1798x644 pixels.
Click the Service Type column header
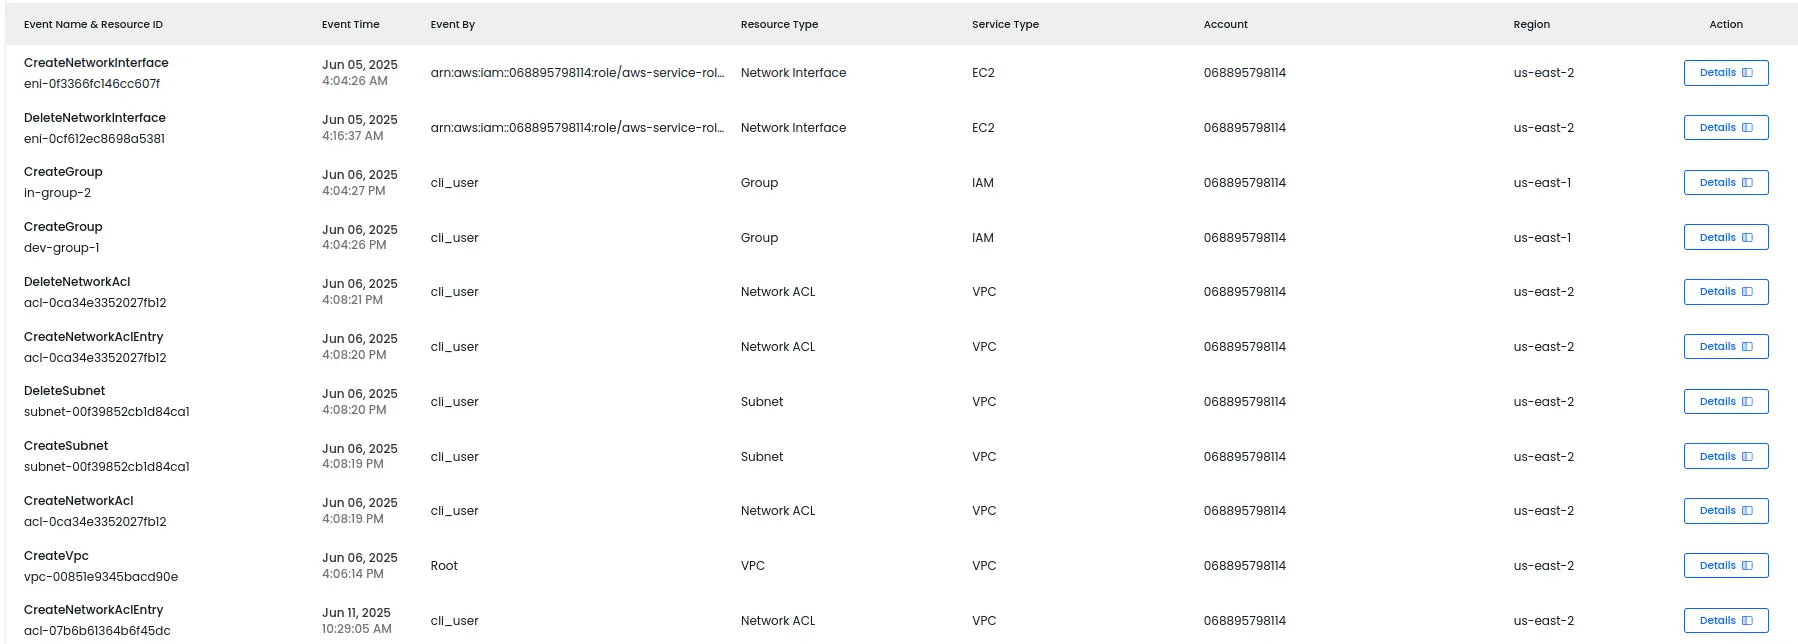(x=1004, y=24)
